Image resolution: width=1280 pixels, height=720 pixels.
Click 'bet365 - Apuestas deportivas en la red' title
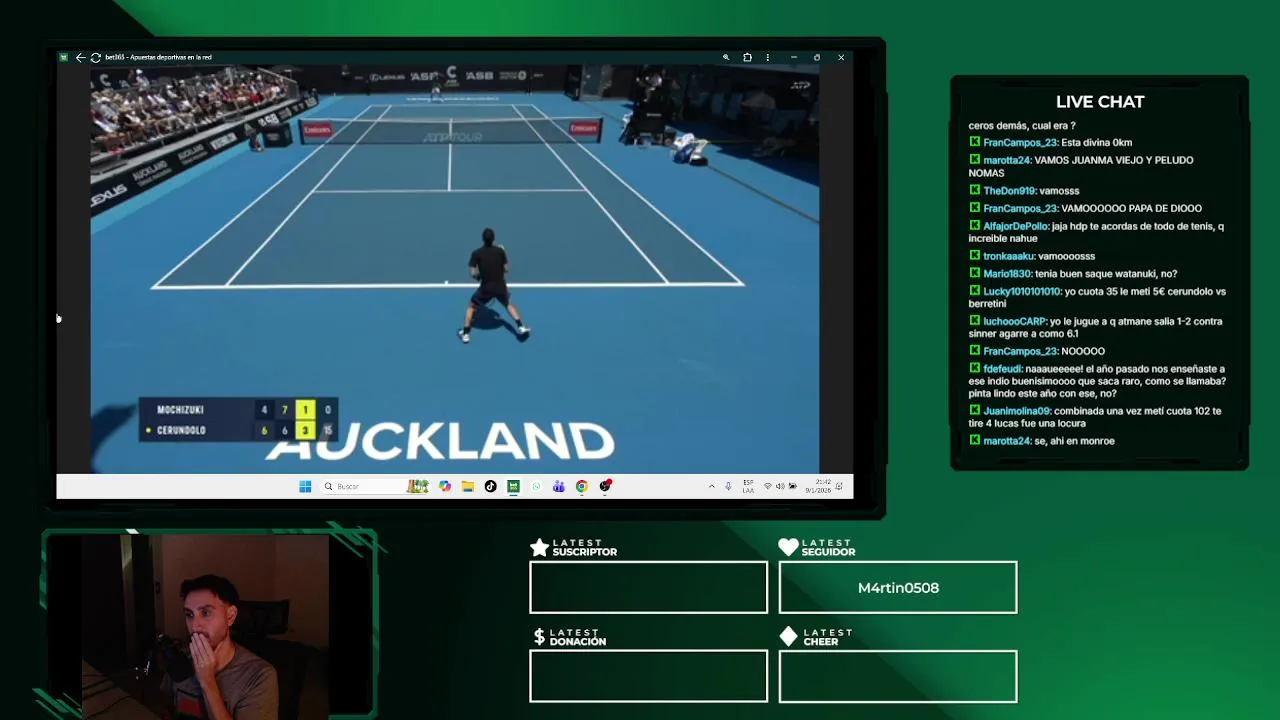[158, 57]
